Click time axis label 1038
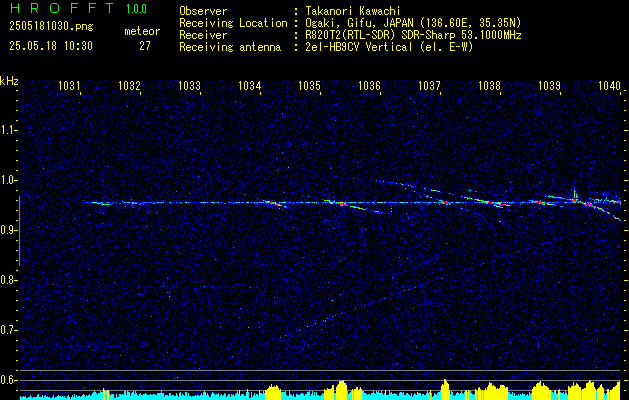Image resolution: width=629 pixels, height=400 pixels. pyautogui.click(x=490, y=86)
